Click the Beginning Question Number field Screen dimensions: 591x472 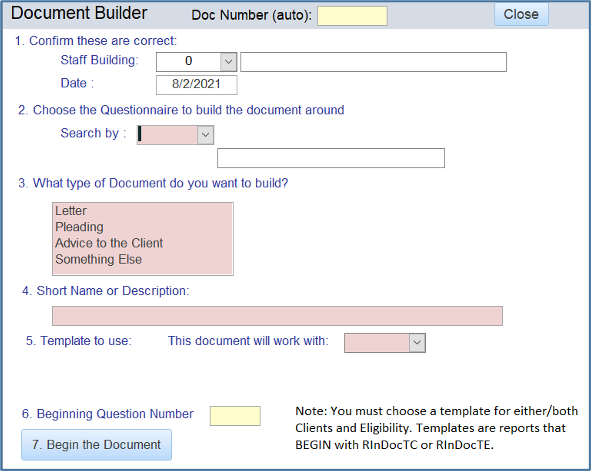click(235, 416)
